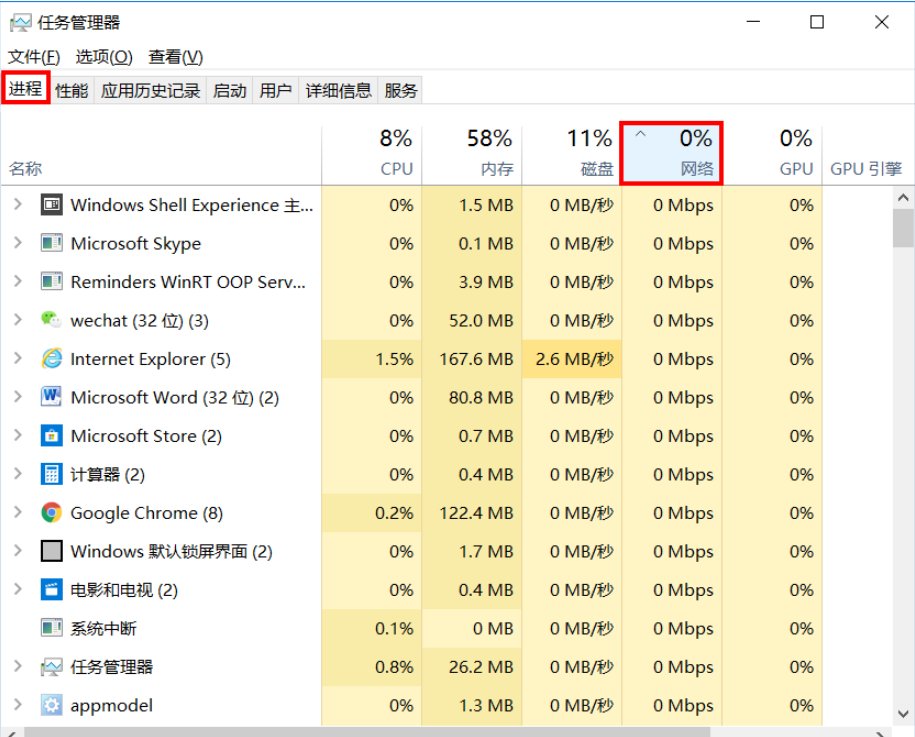Click the Microsoft Word icon in the list
Viewport: 915px width, 737px height.
[53, 397]
